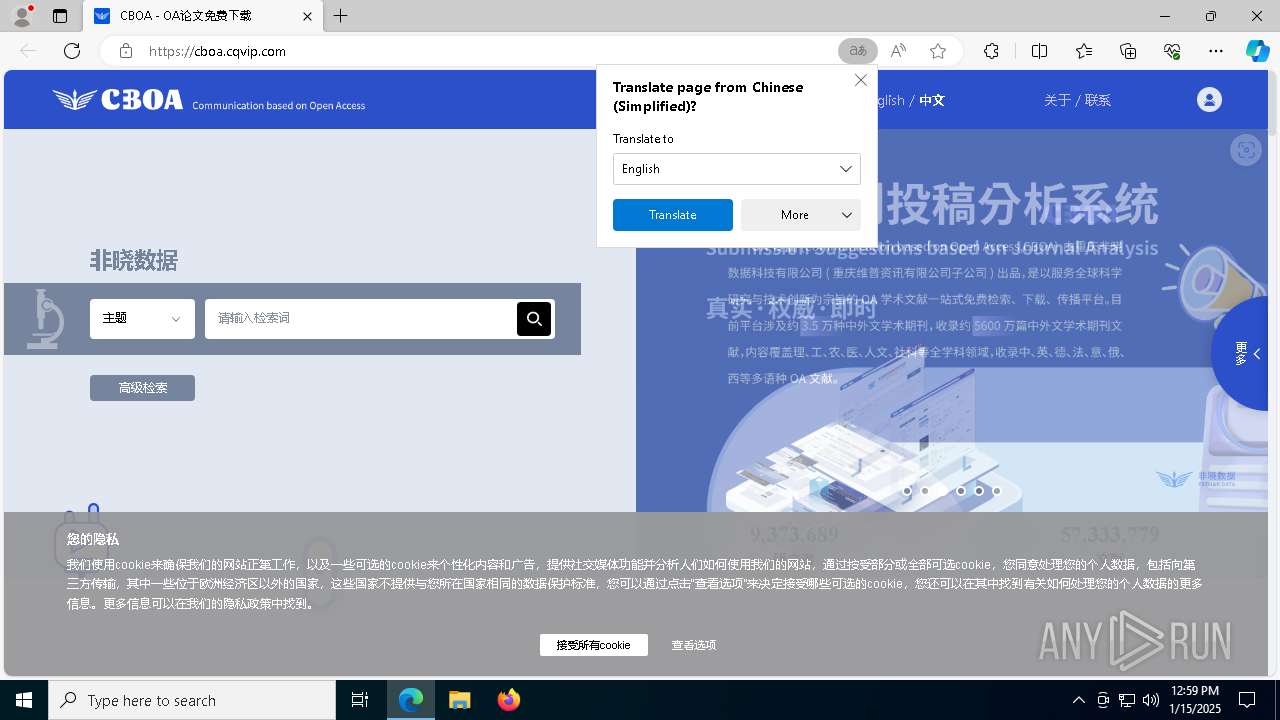Viewport: 1280px width, 720px height.
Task: Open the Meet Now camera tray icon
Action: coord(1103,700)
